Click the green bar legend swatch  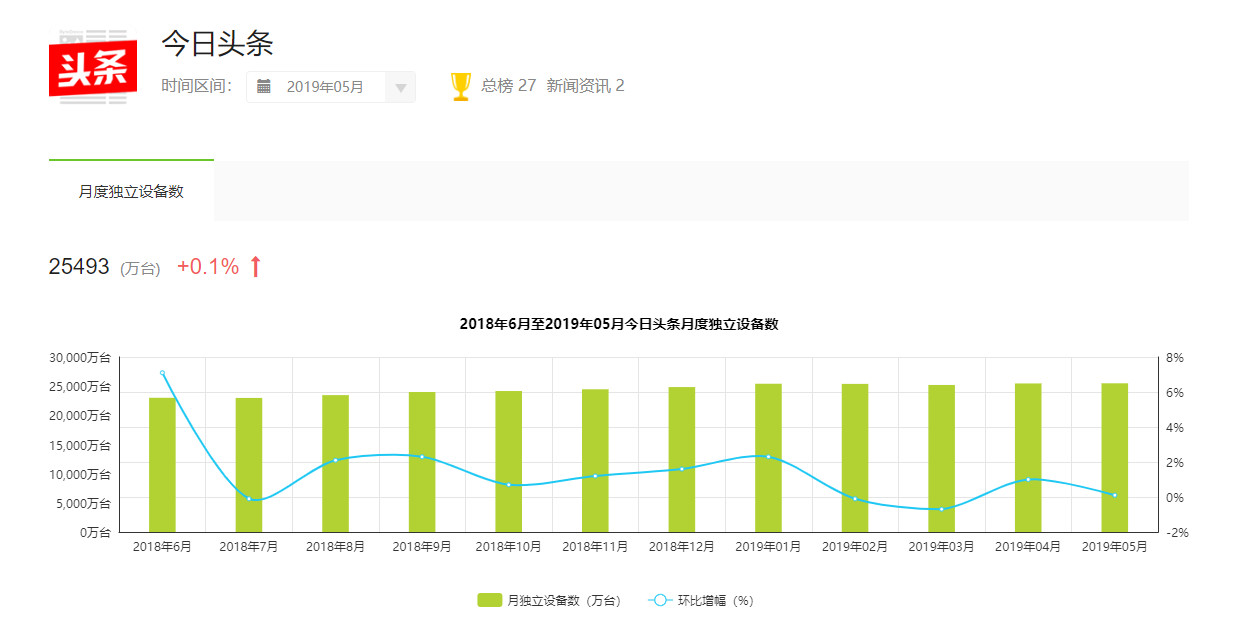tap(489, 600)
